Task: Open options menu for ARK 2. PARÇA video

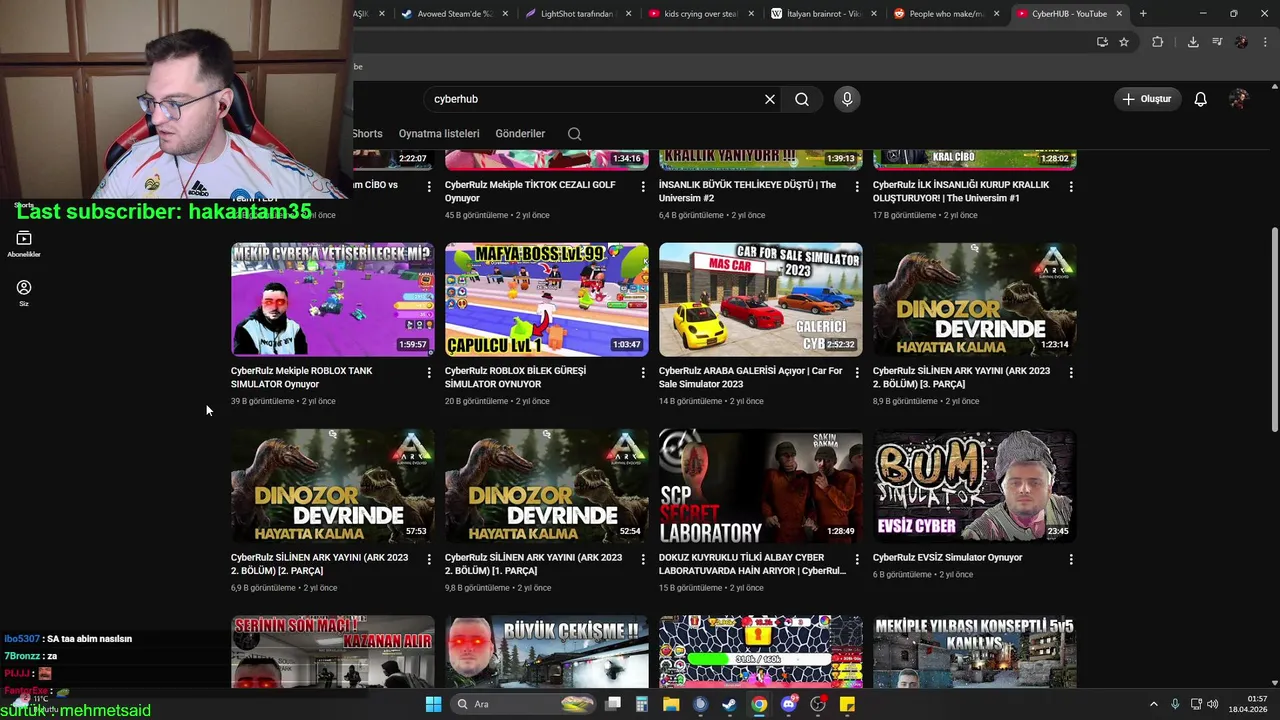Action: point(429,559)
